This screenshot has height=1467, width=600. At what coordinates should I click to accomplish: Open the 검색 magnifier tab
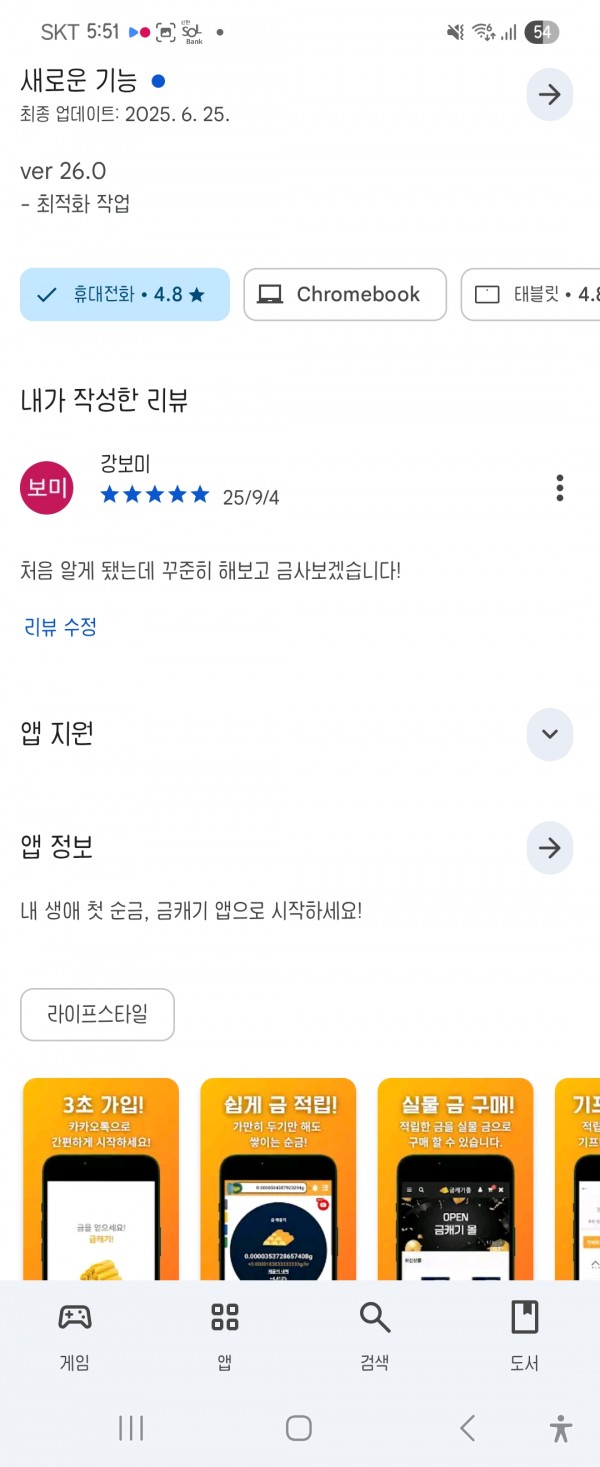tap(375, 1336)
